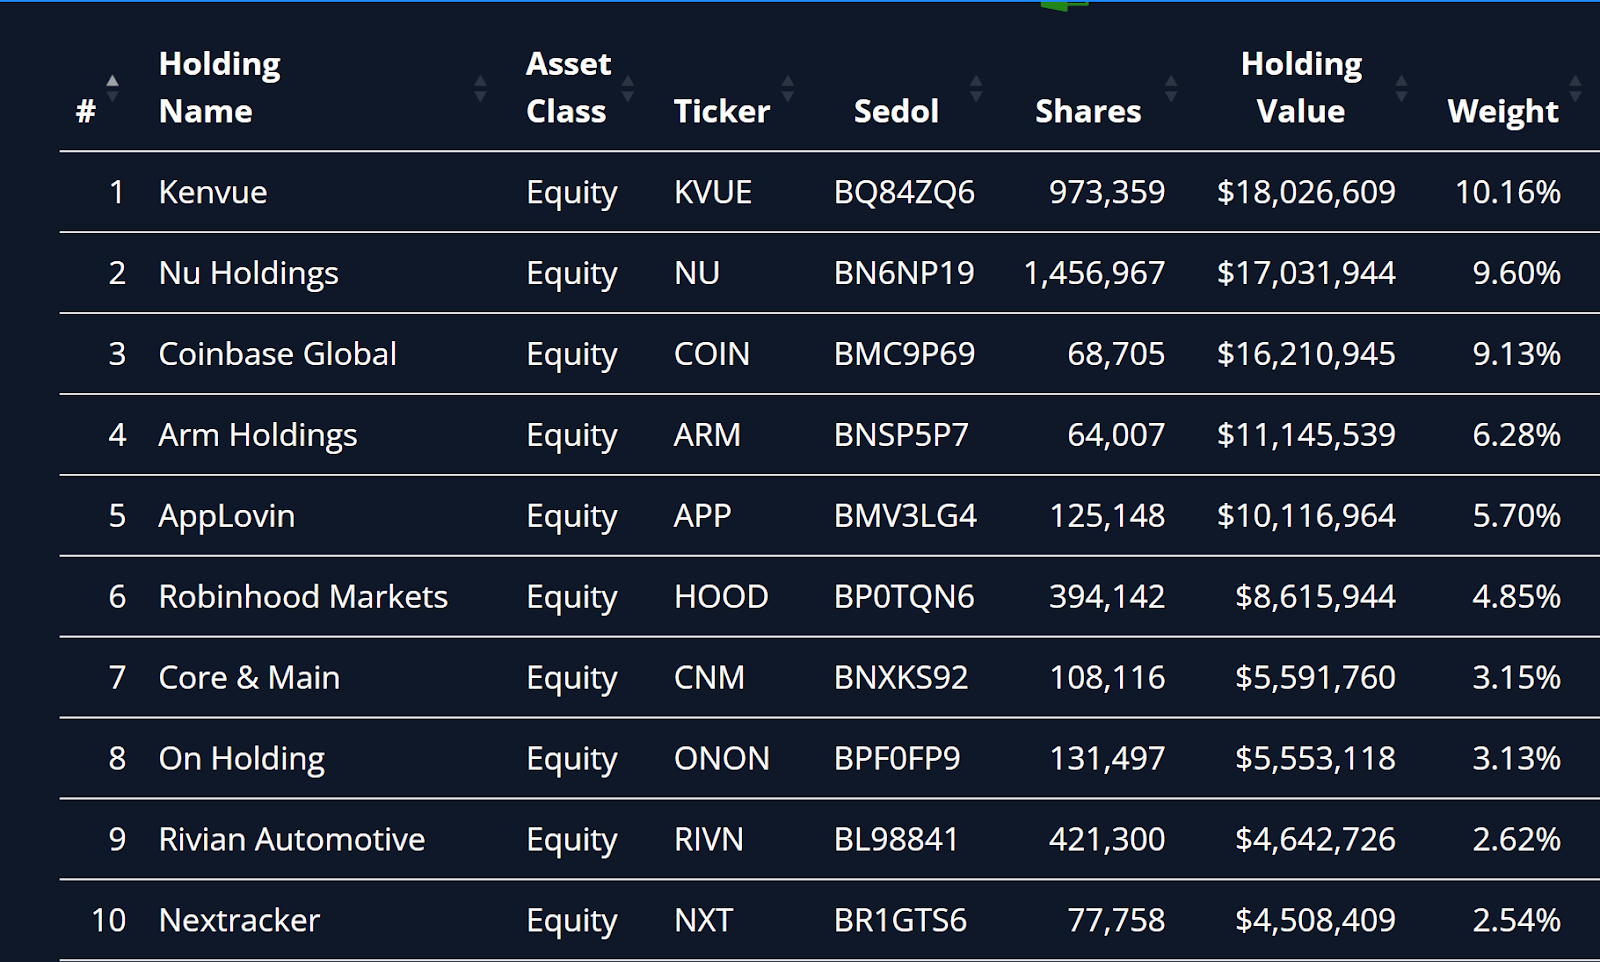Screen dimensions: 1600x962
Task: Click the COIN ticker for Coinbase Global
Action: tap(712, 354)
